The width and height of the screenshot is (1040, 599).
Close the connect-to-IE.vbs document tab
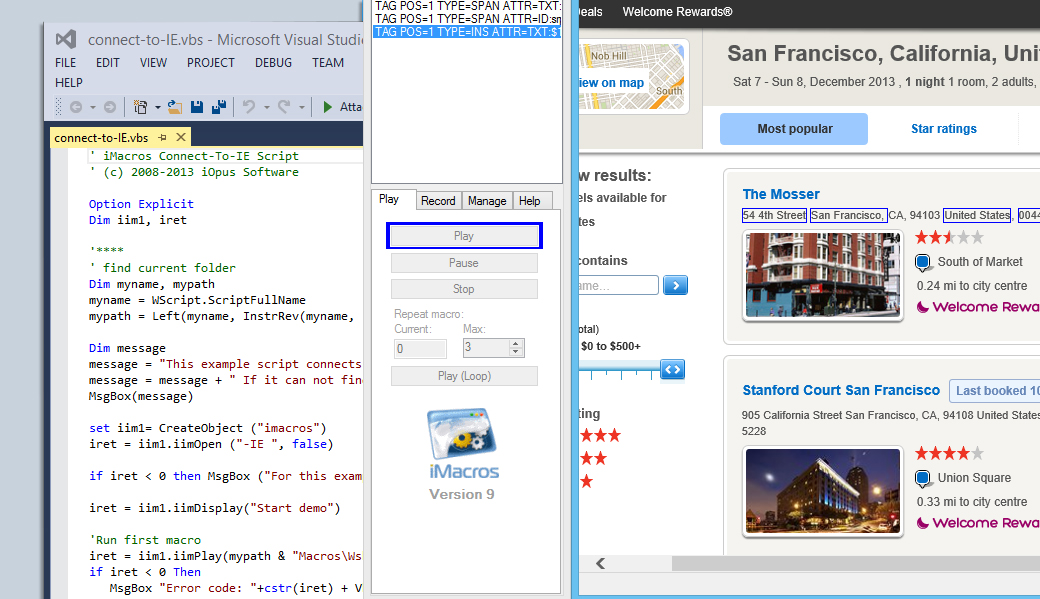181,137
